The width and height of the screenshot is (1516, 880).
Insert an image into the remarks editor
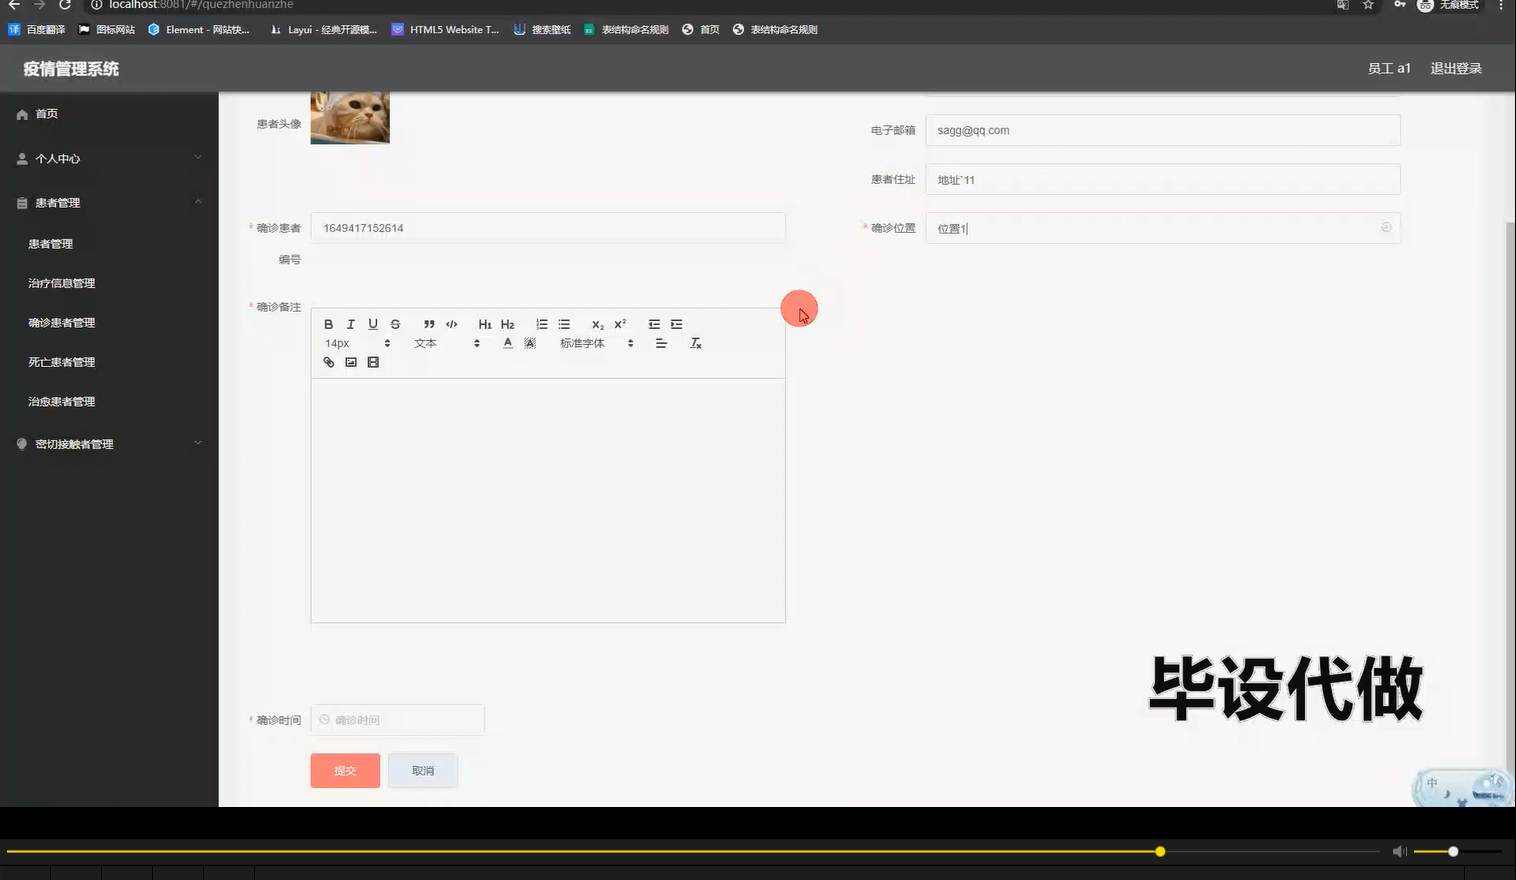pos(350,361)
